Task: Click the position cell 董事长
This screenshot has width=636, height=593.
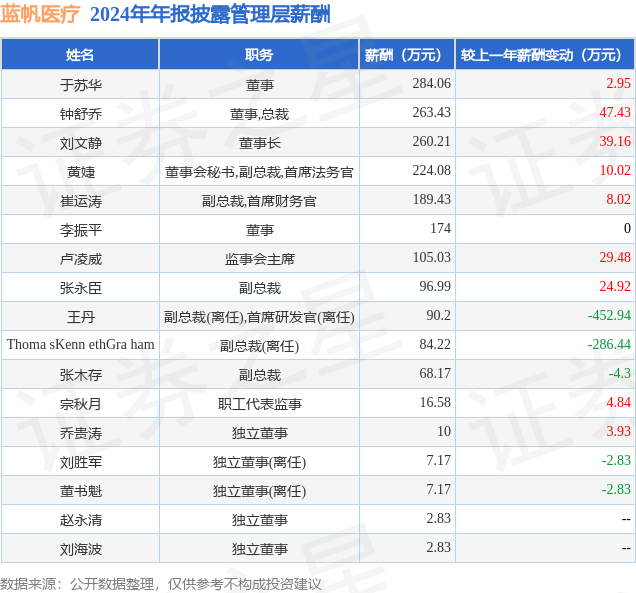Action: 259,143
